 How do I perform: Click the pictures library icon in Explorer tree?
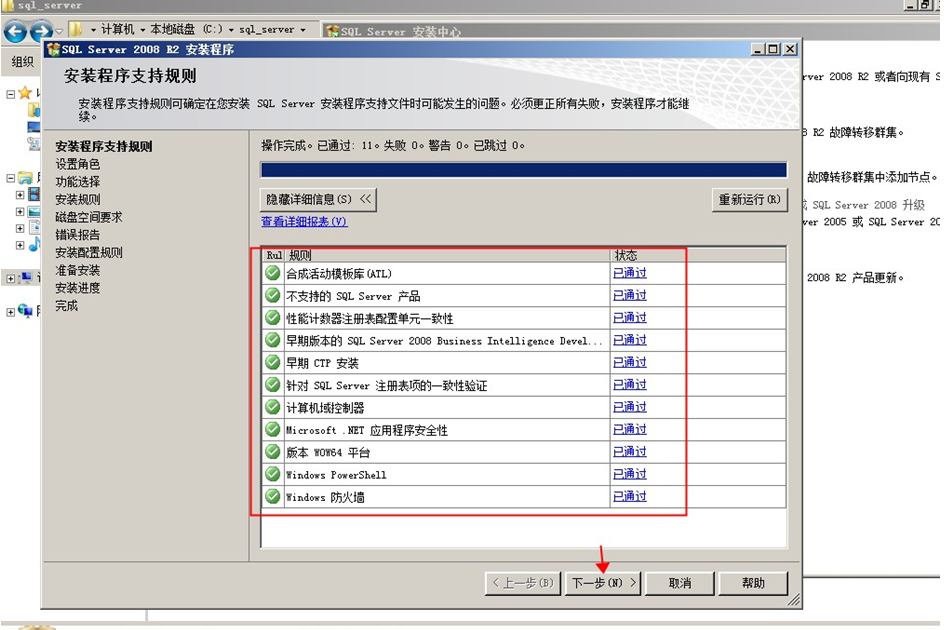click(x=34, y=211)
